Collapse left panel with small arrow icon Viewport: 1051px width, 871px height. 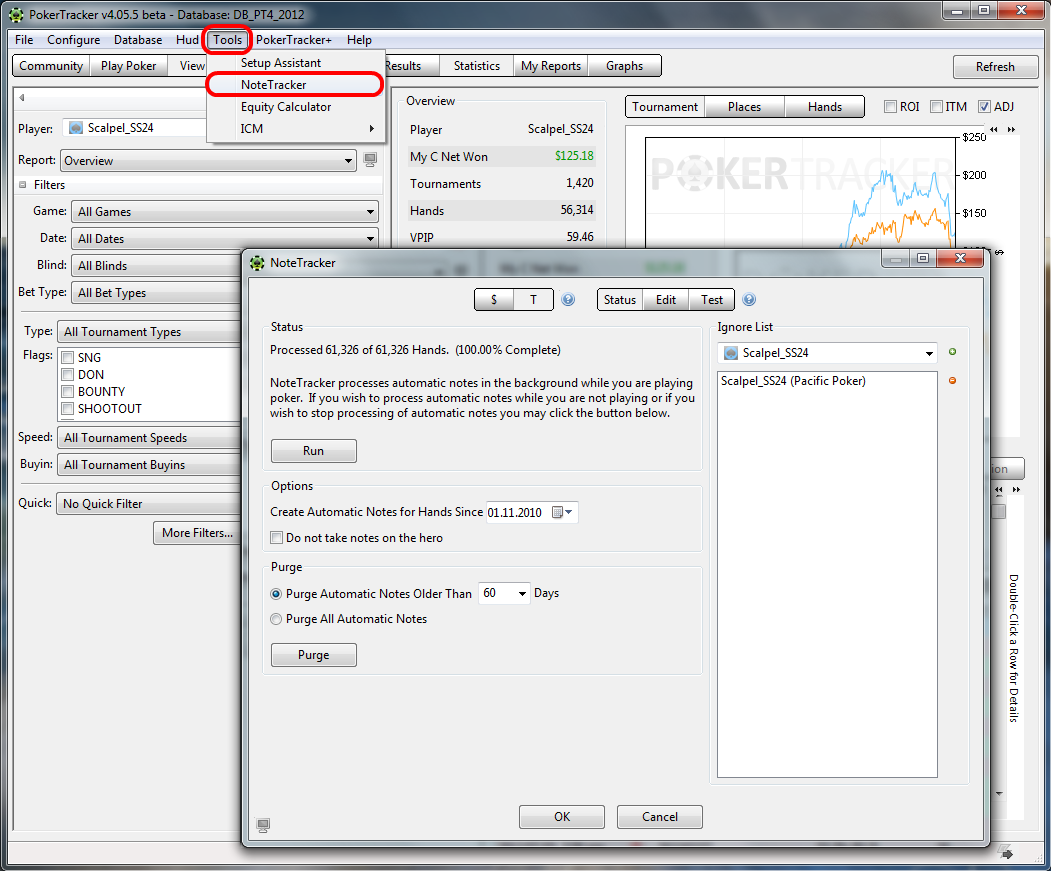pyautogui.click(x=22, y=98)
